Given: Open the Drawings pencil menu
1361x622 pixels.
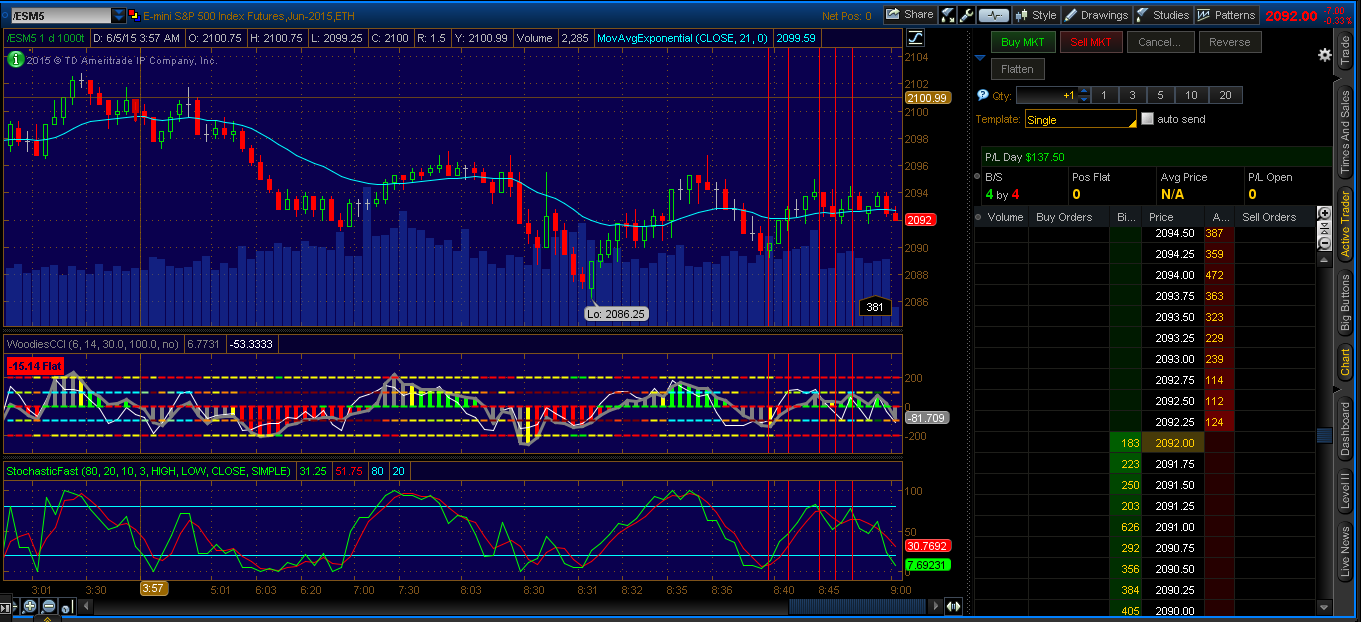Looking at the screenshot, I should click(1096, 15).
